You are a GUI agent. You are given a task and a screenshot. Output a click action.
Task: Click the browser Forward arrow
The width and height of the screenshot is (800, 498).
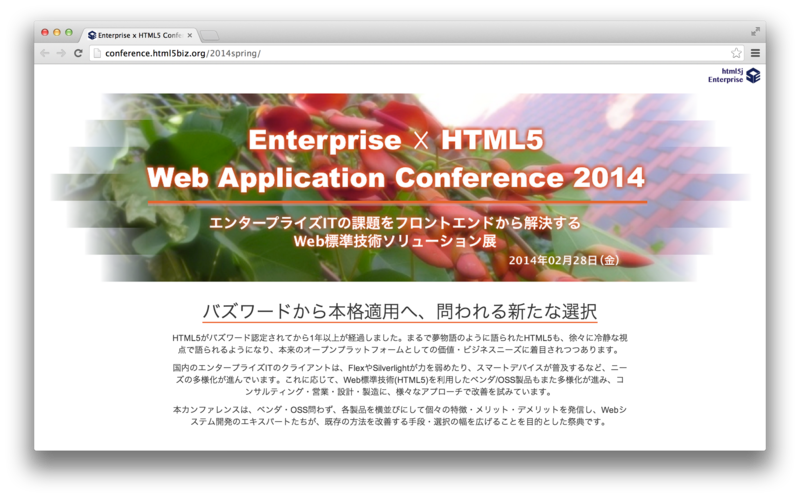pos(61,53)
